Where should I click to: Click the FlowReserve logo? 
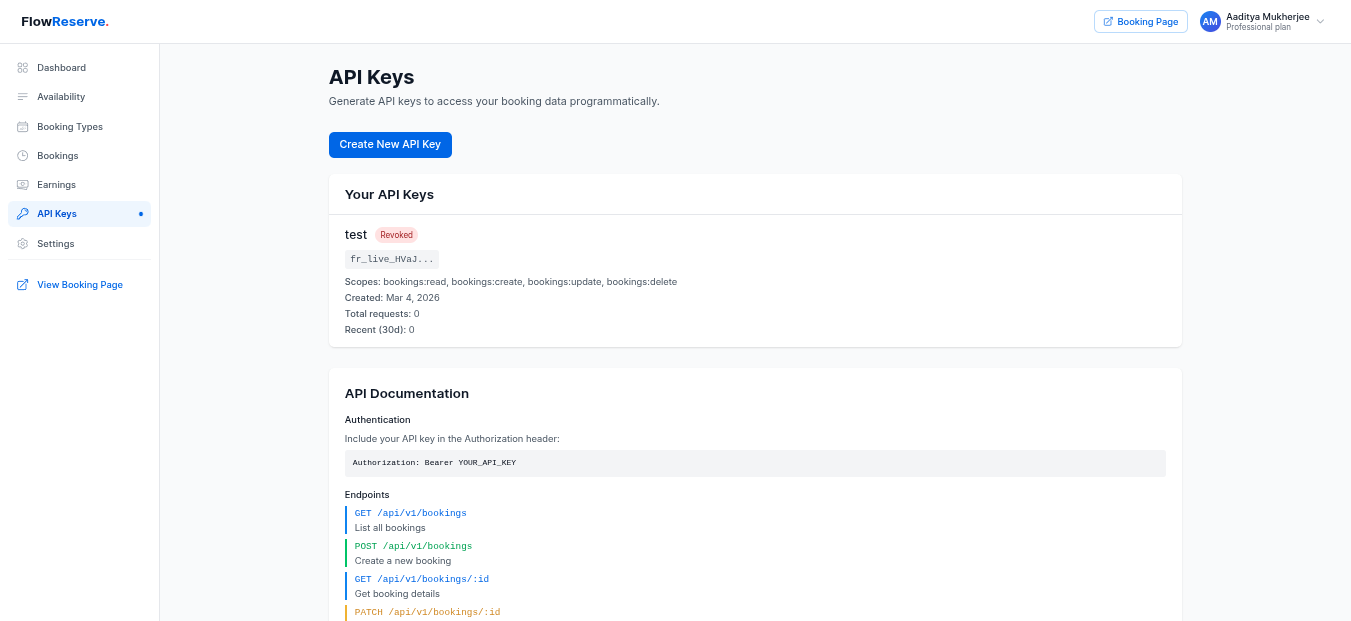click(64, 20)
